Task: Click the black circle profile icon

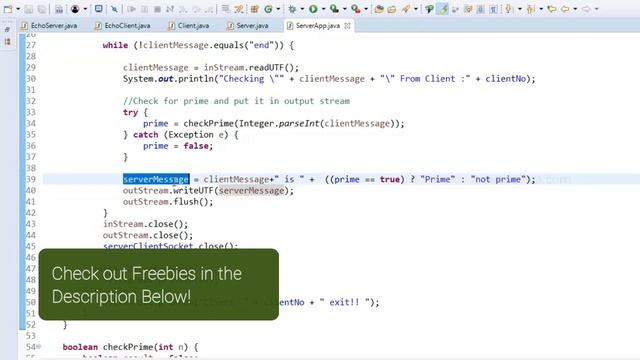Action: (75, 9)
